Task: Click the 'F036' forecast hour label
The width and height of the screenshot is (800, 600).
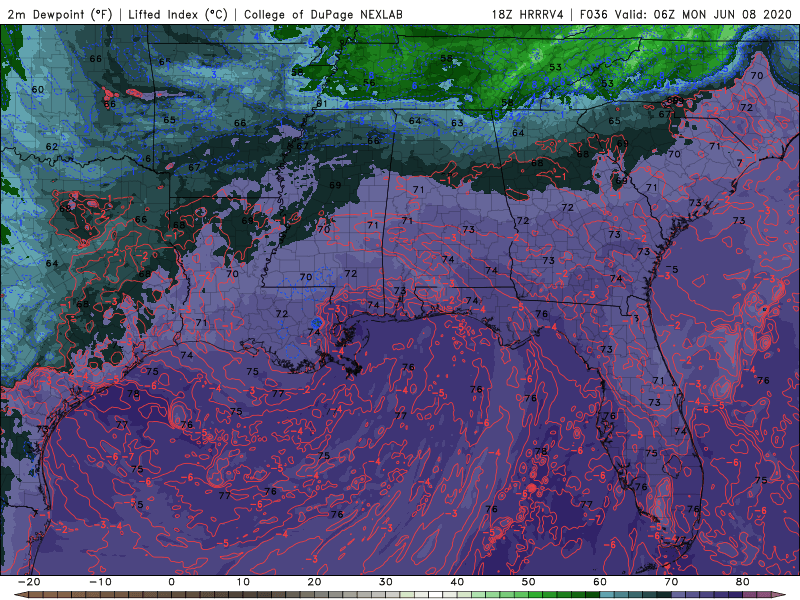Action: point(594,14)
